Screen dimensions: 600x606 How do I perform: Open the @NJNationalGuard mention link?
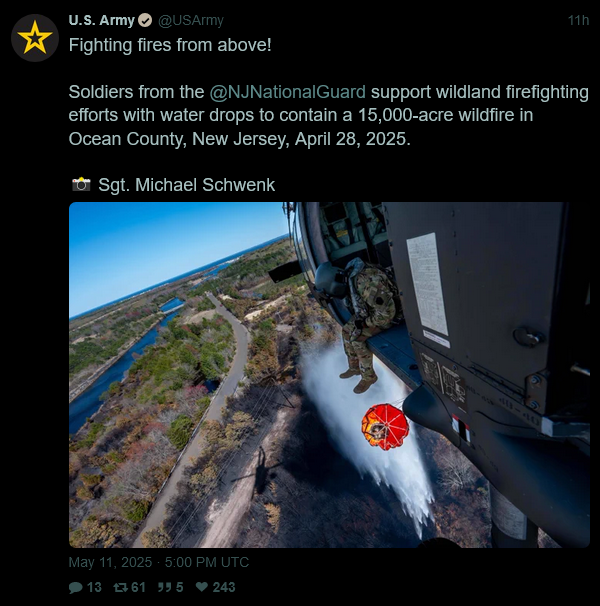(288, 92)
